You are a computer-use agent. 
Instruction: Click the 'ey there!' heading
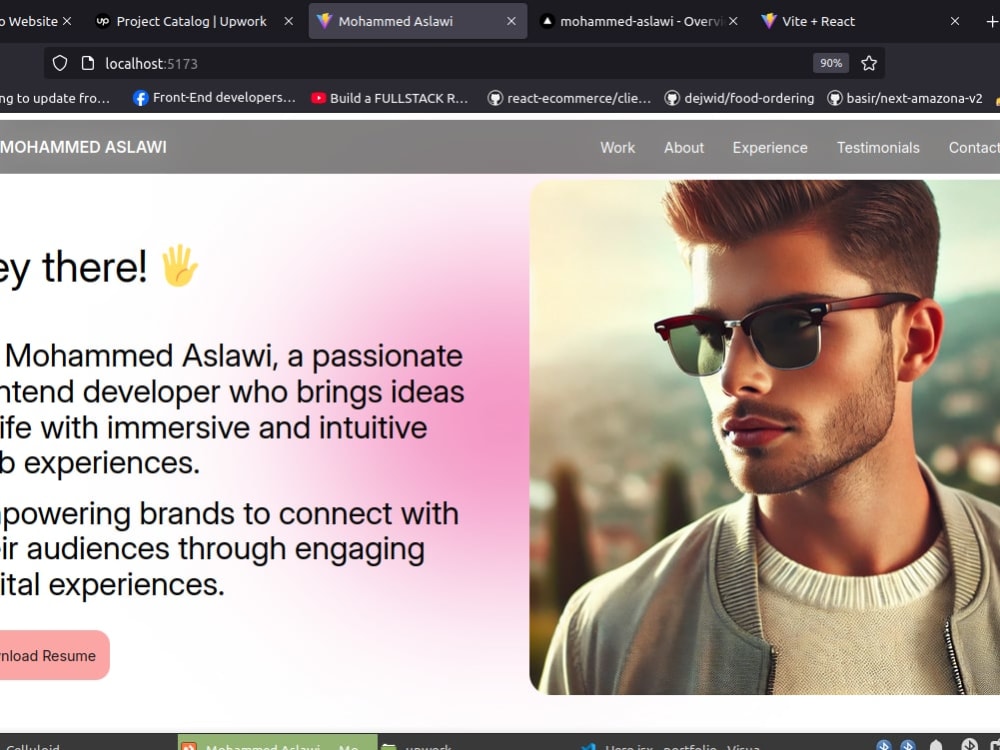[x=73, y=267]
